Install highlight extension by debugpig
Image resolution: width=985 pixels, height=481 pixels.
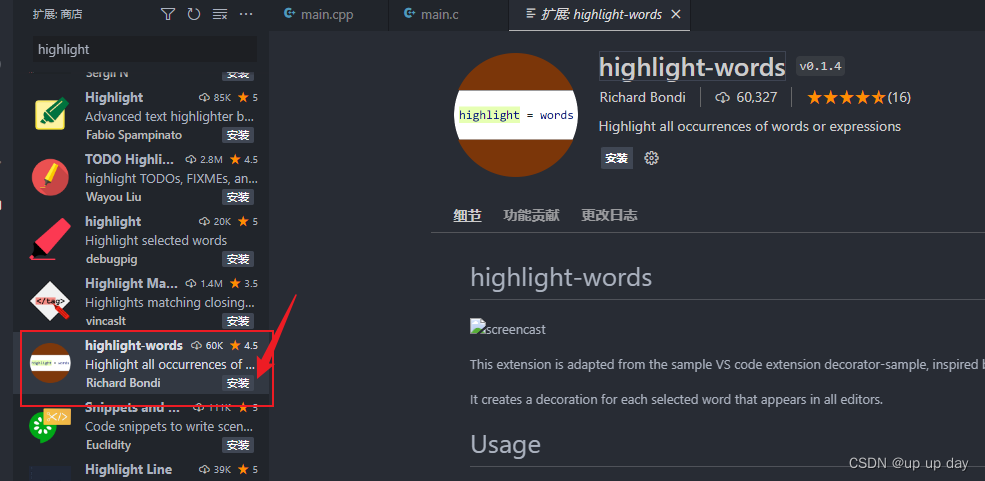coord(238,259)
